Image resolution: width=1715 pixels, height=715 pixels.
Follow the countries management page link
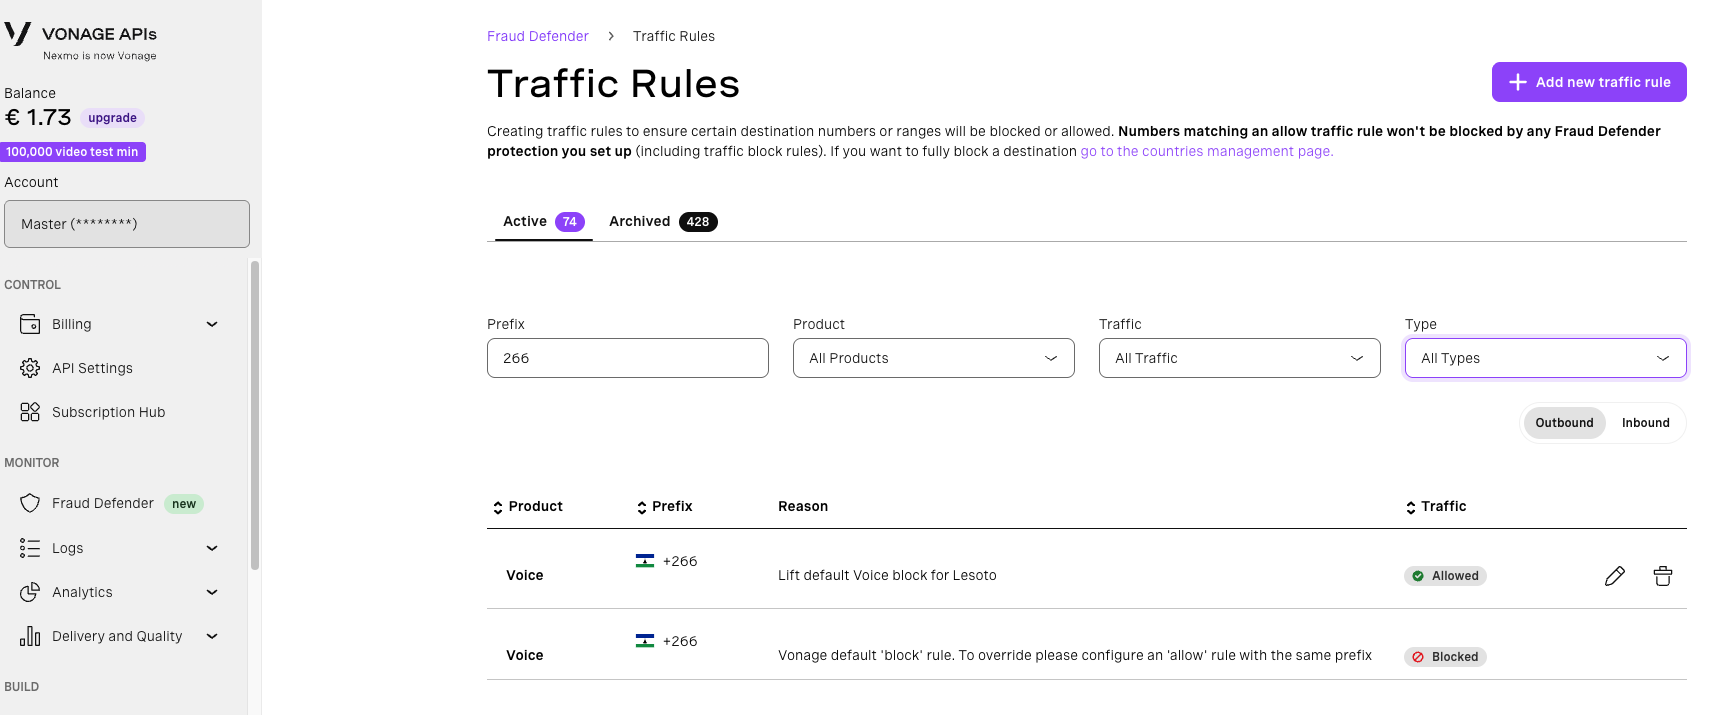click(1207, 151)
